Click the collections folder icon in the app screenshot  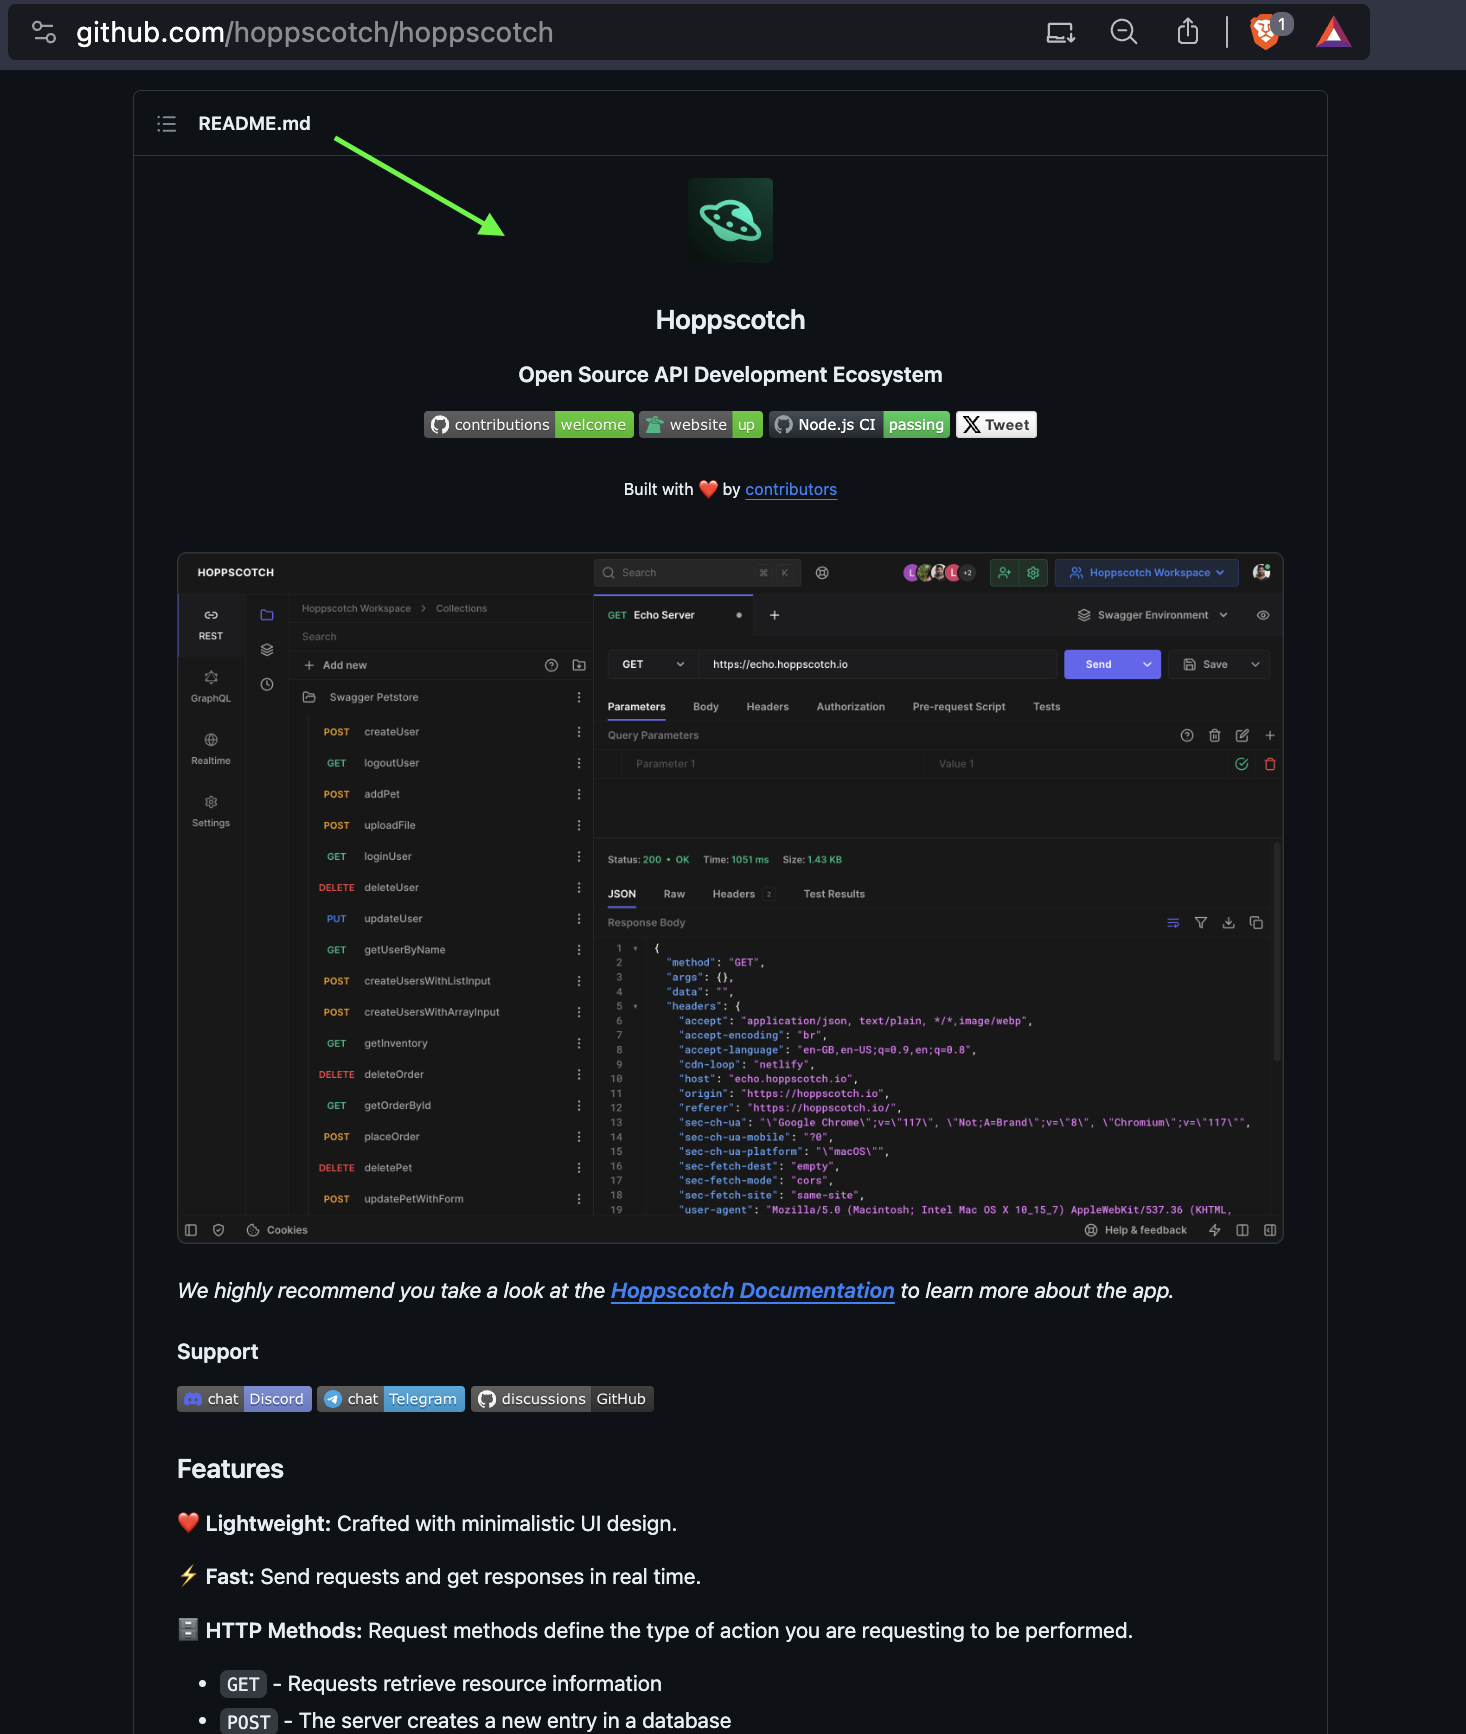pos(267,615)
